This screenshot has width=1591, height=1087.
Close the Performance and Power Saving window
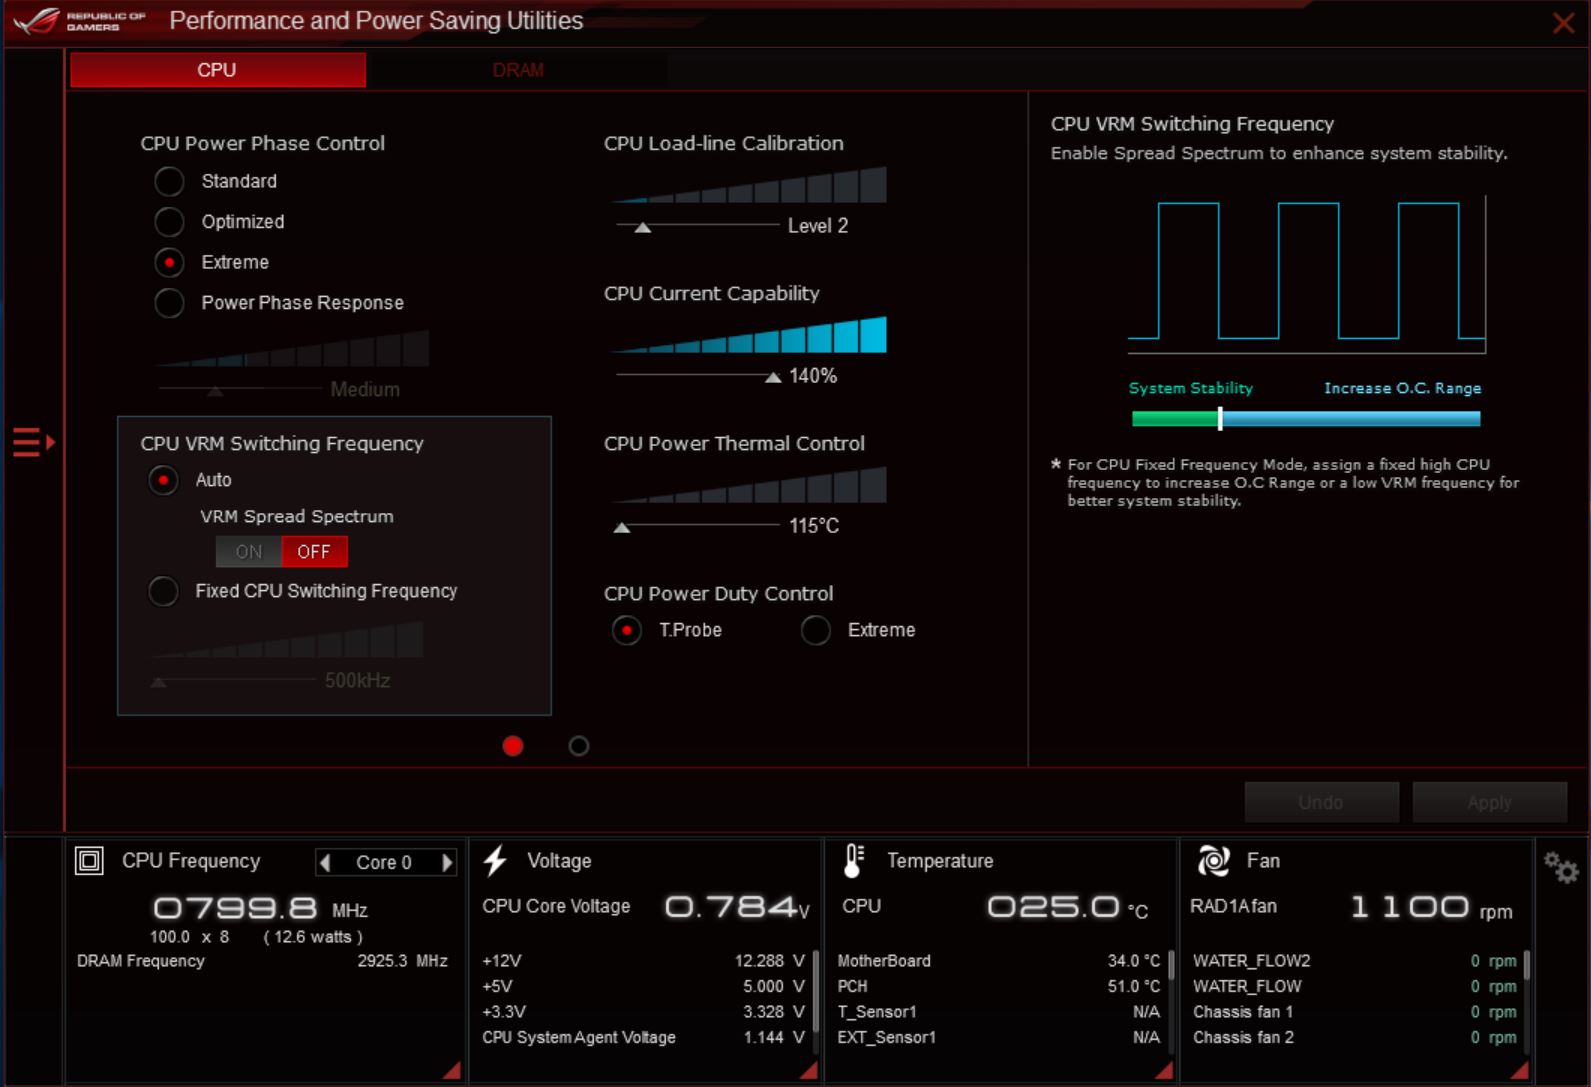[1563, 23]
